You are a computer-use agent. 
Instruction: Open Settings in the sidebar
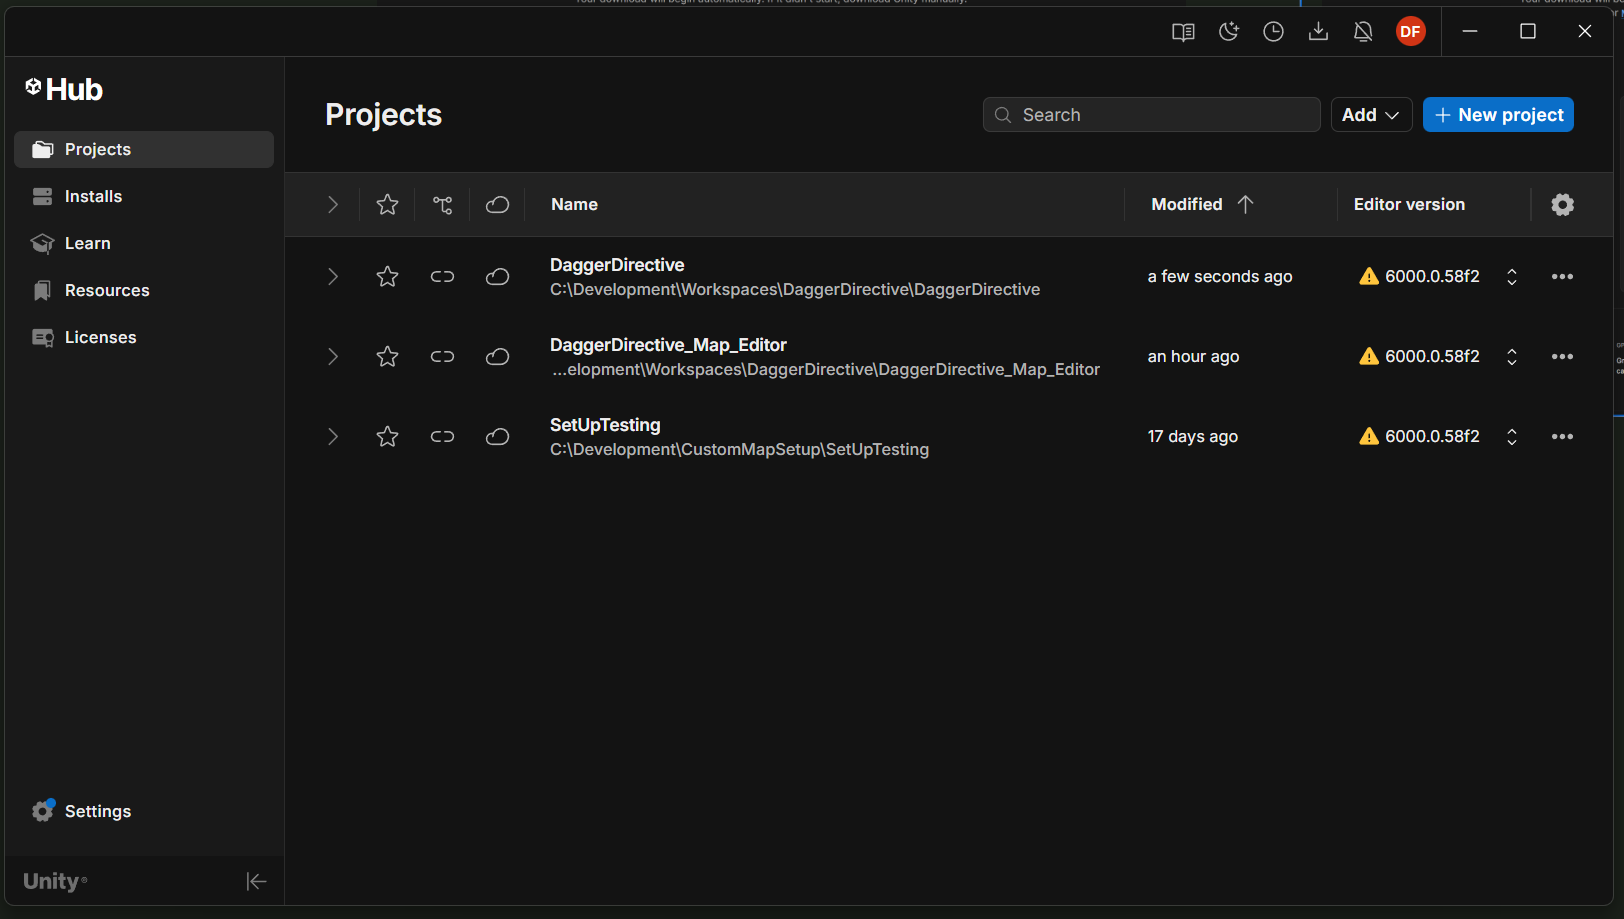pyautogui.click(x=144, y=811)
